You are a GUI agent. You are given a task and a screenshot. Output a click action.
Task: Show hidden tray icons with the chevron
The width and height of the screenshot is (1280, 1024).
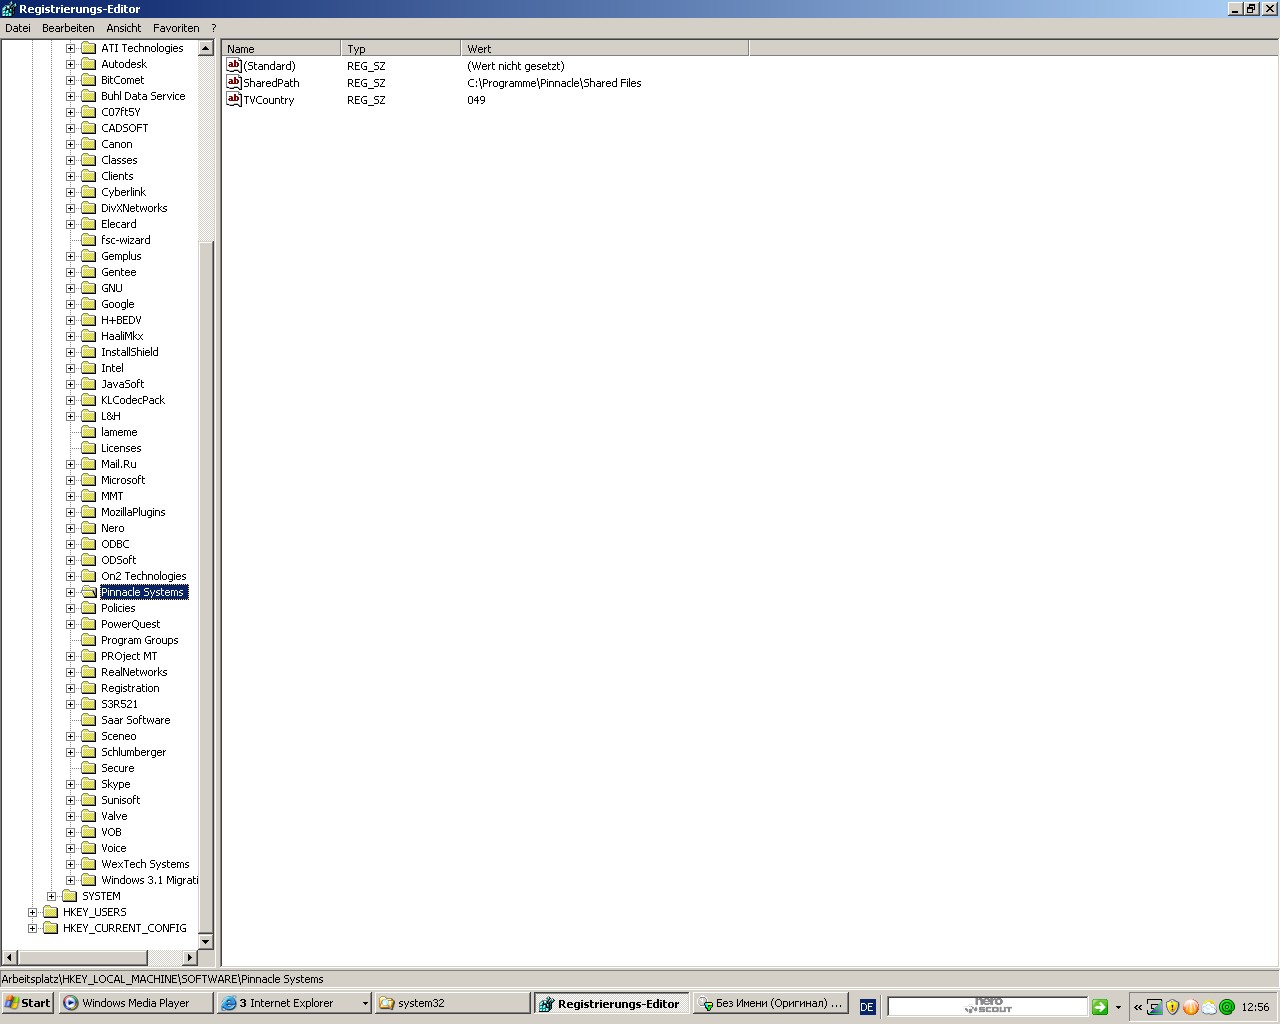pyautogui.click(x=1137, y=1007)
